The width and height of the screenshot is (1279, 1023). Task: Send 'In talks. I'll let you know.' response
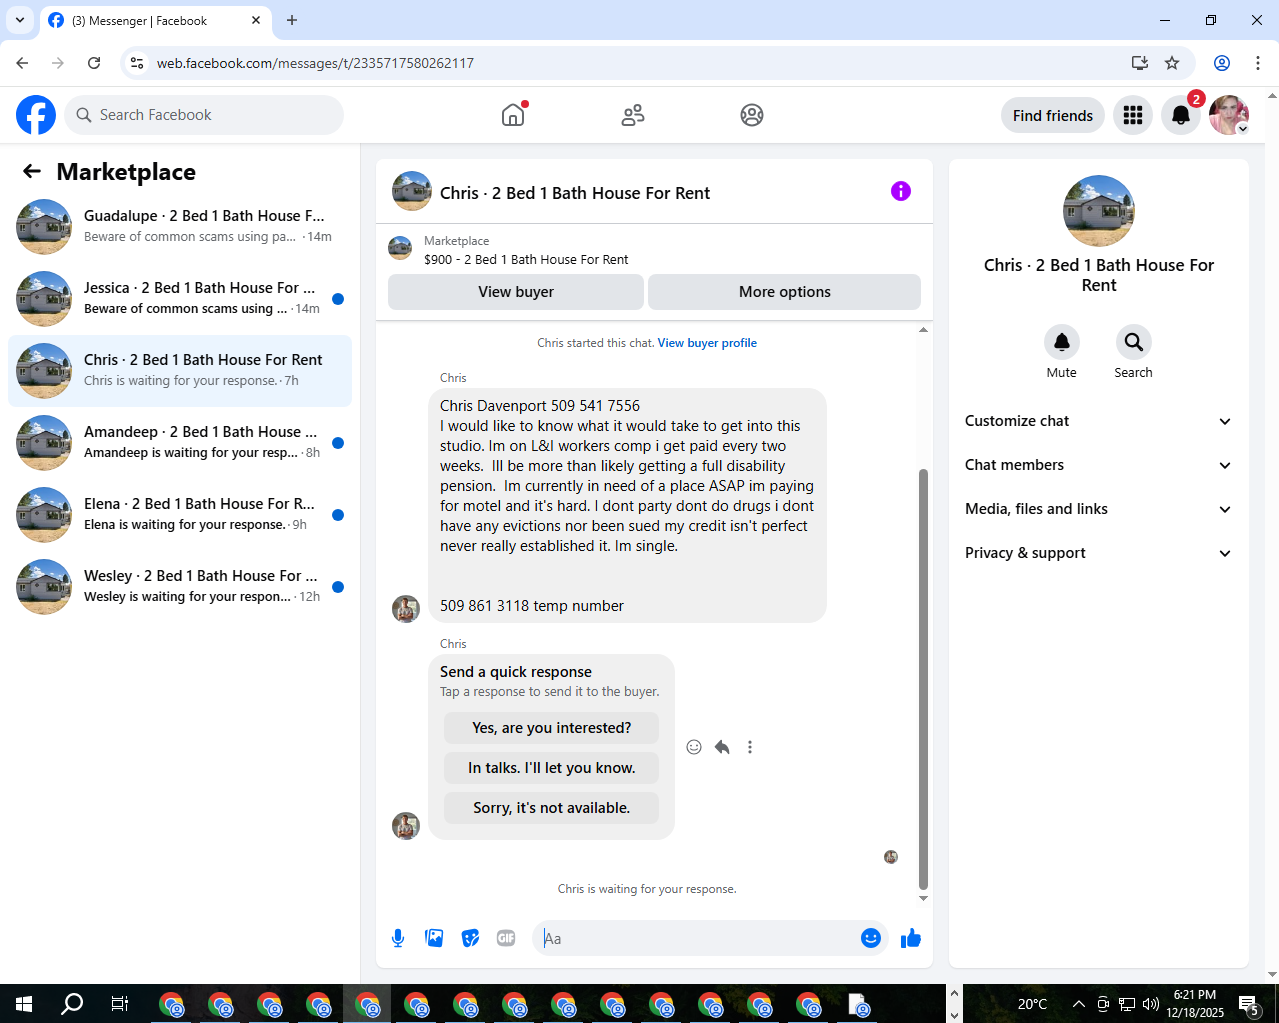(x=552, y=768)
